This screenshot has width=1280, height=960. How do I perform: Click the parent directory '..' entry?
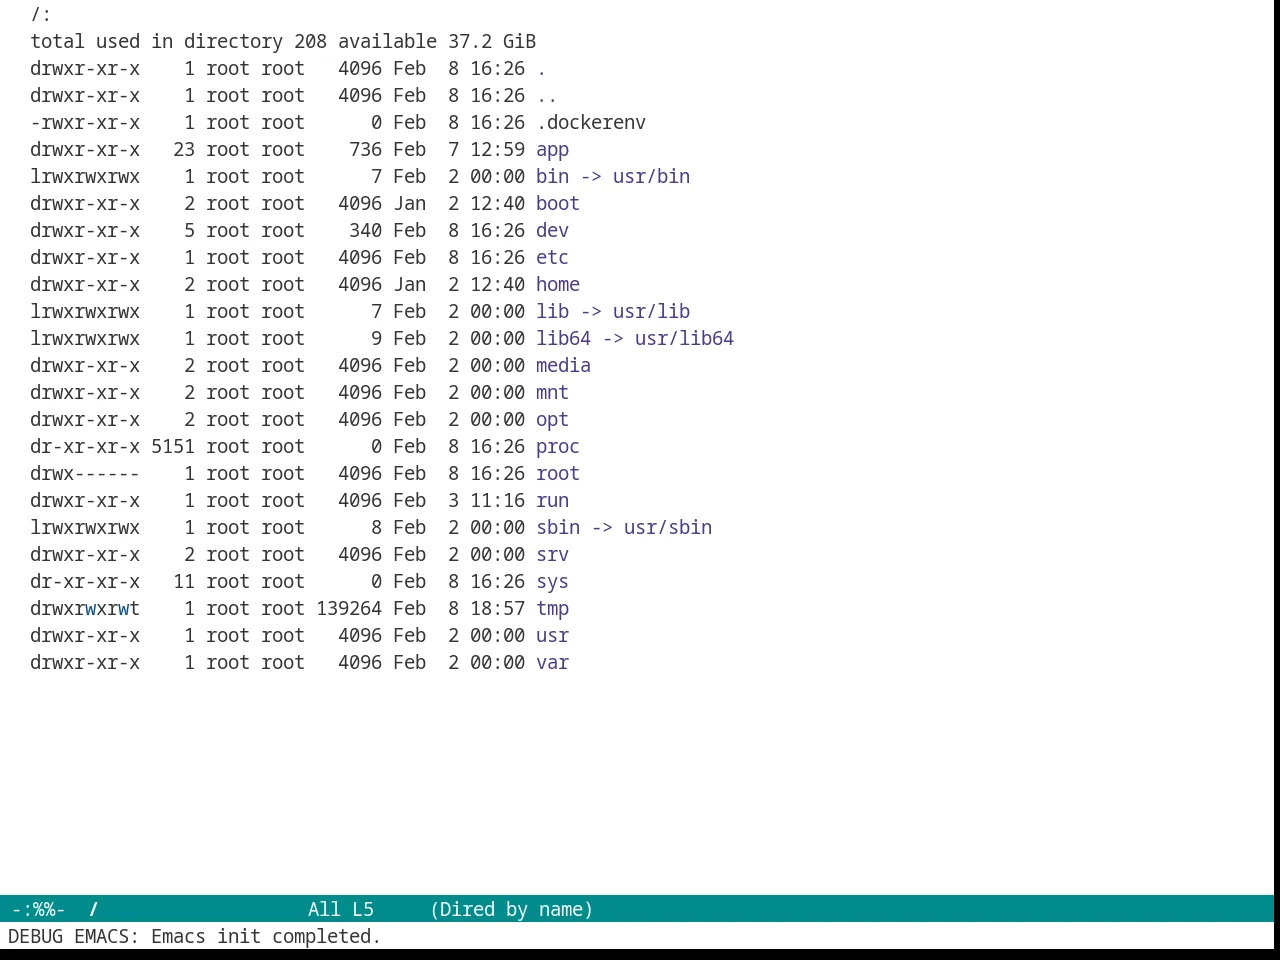point(547,95)
